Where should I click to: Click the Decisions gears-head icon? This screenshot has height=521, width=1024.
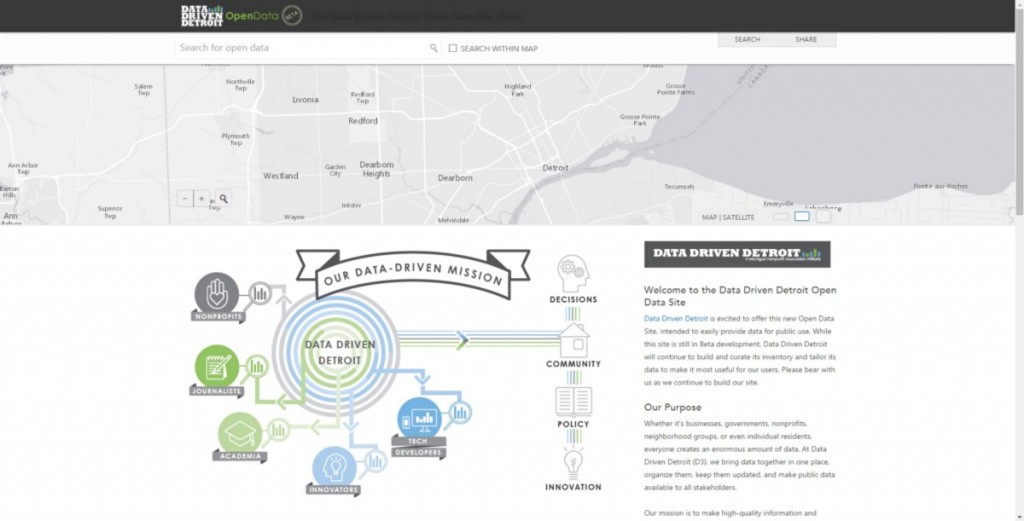coord(573,274)
